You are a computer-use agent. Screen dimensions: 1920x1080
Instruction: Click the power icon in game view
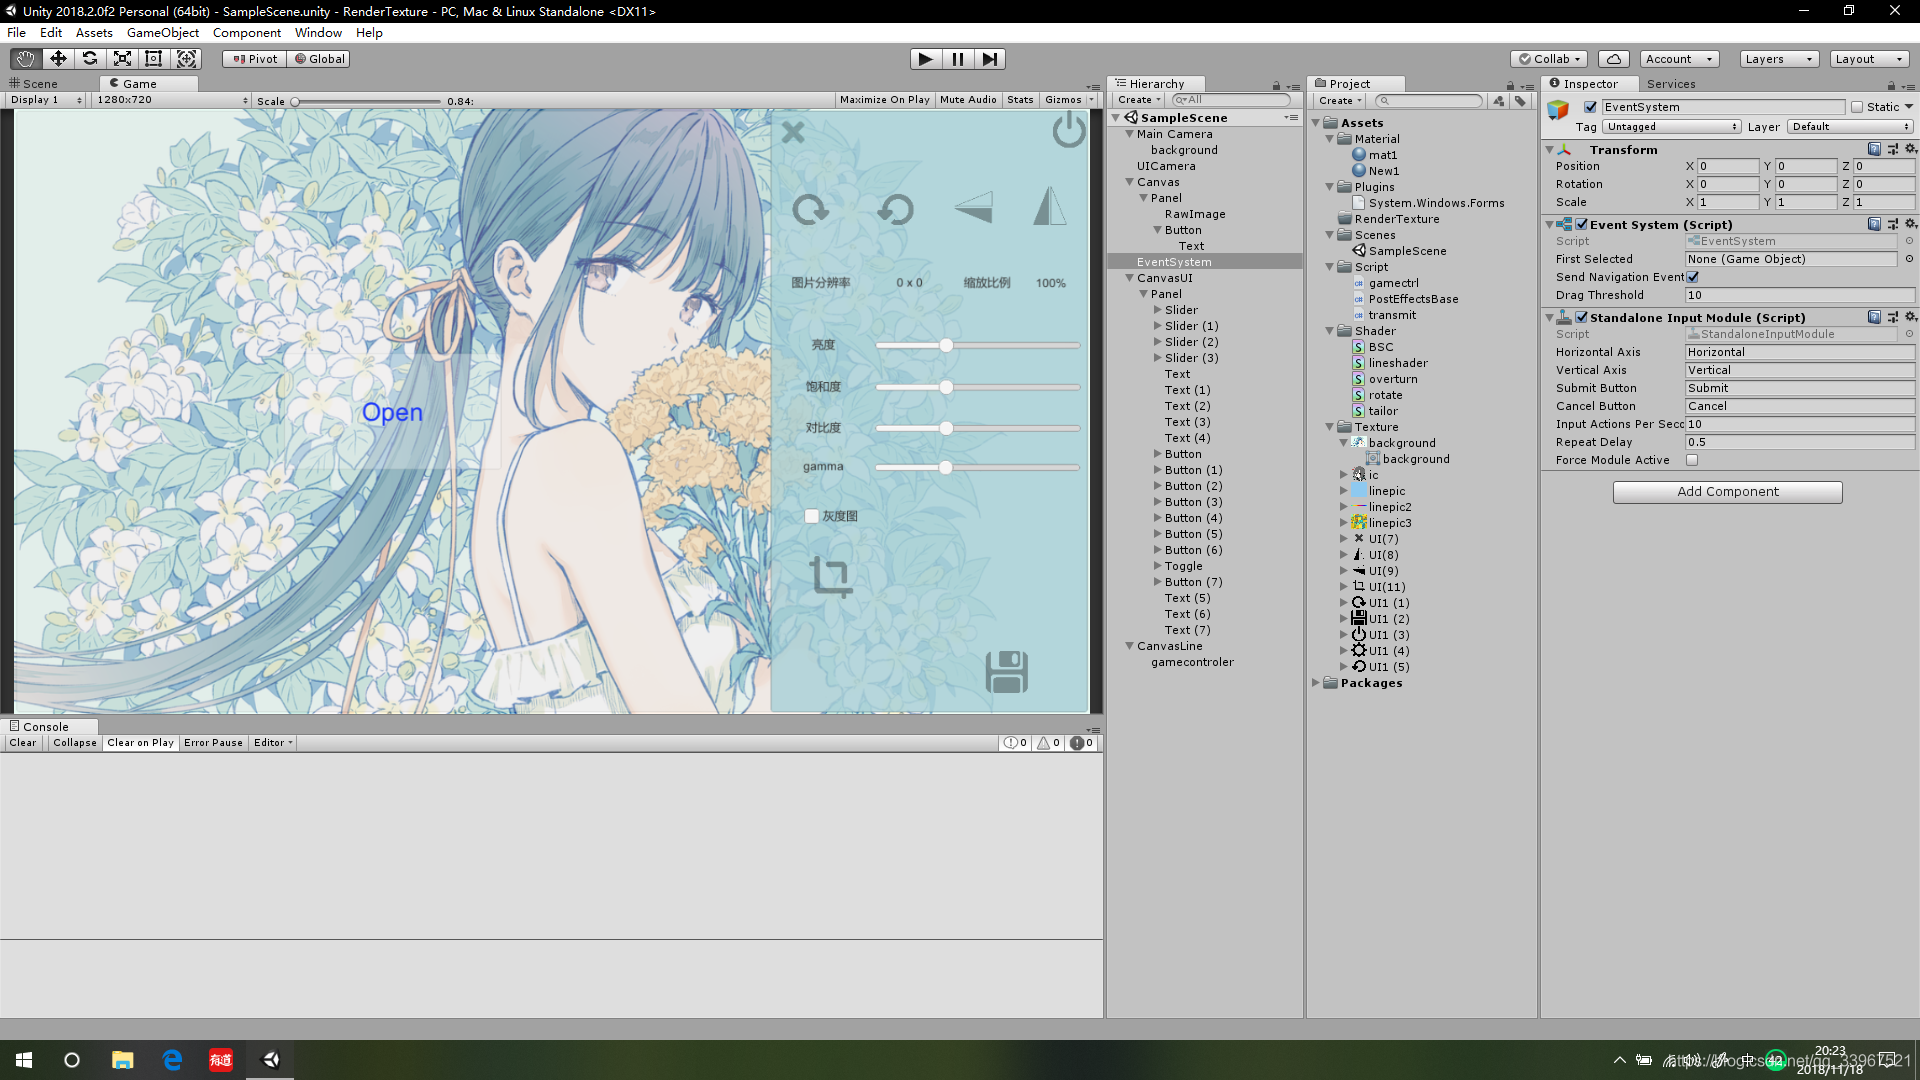pyautogui.click(x=1069, y=130)
